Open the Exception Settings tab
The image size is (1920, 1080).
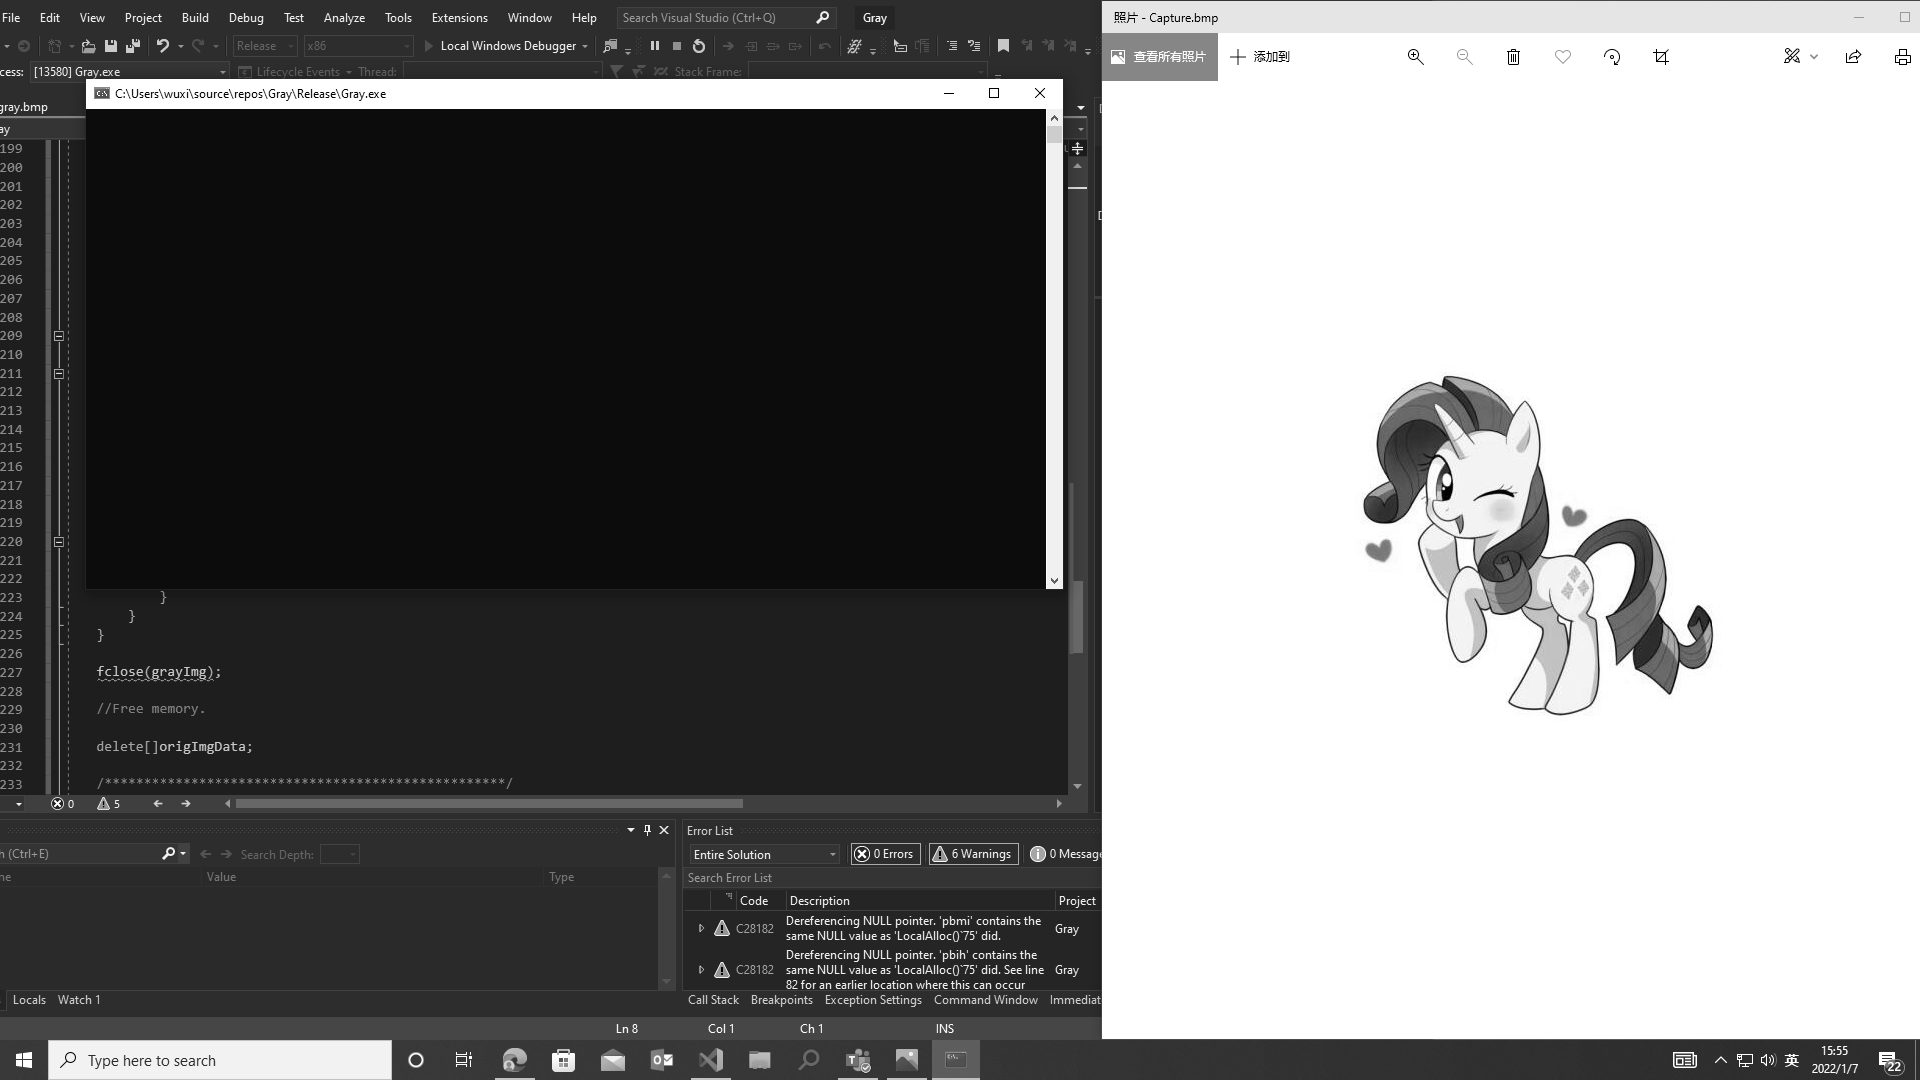tap(873, 1000)
